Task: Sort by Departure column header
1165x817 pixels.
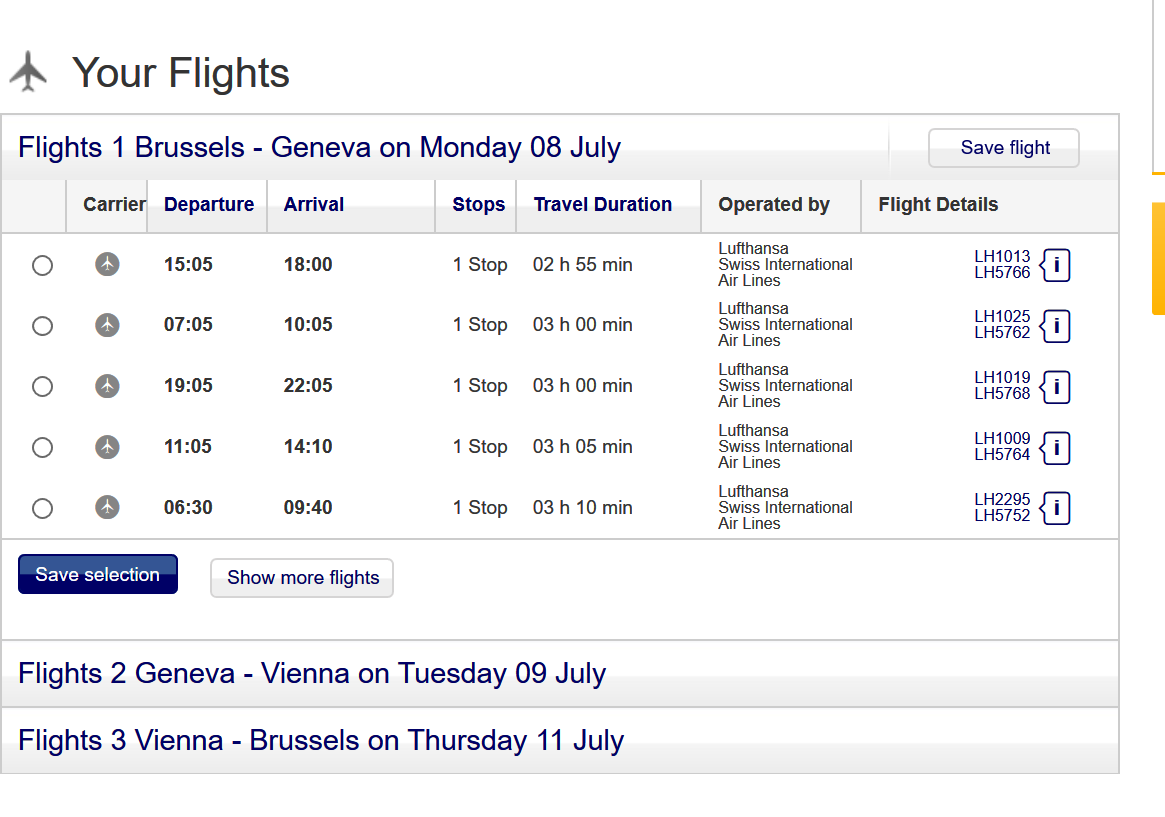Action: 209,204
